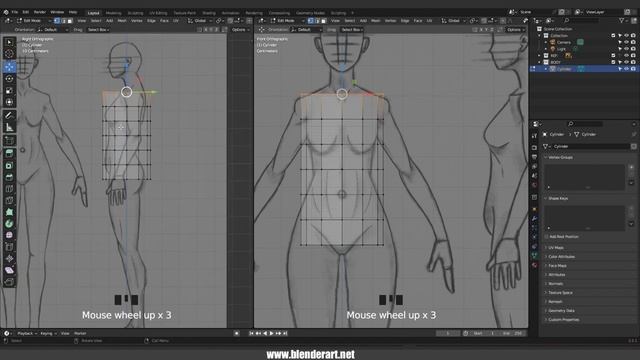The image size is (640, 360).
Task: Hide the Camera object with its eye icon
Action: (x=627, y=42)
